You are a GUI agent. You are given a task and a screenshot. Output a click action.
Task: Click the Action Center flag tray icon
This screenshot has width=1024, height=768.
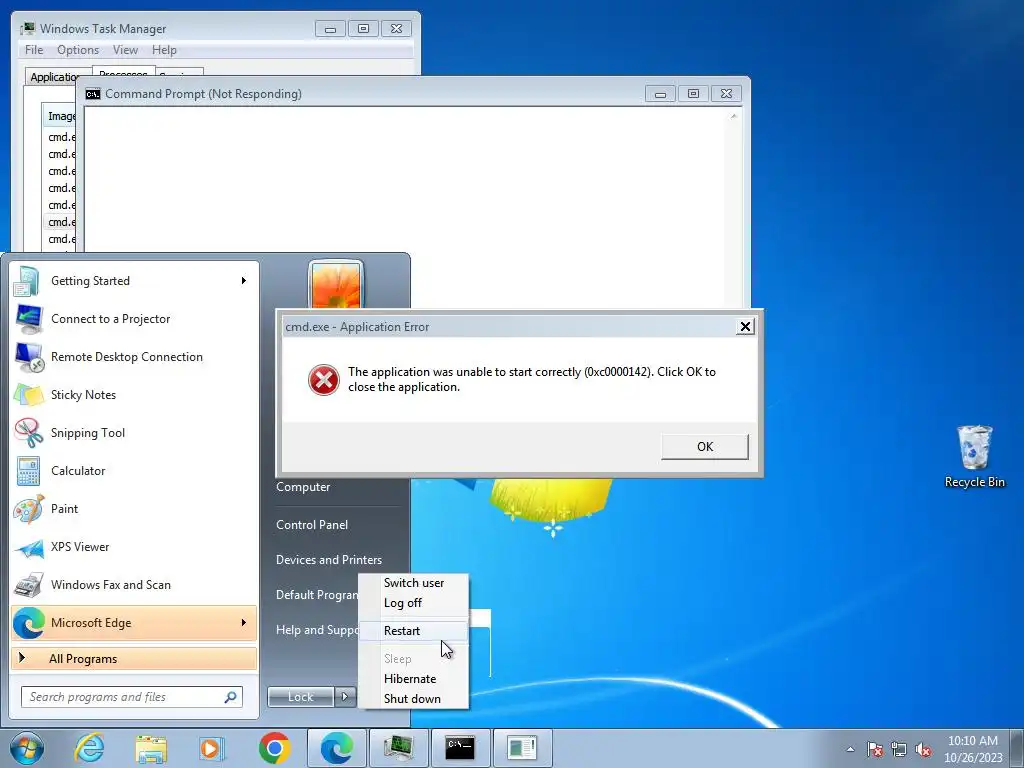[874, 749]
